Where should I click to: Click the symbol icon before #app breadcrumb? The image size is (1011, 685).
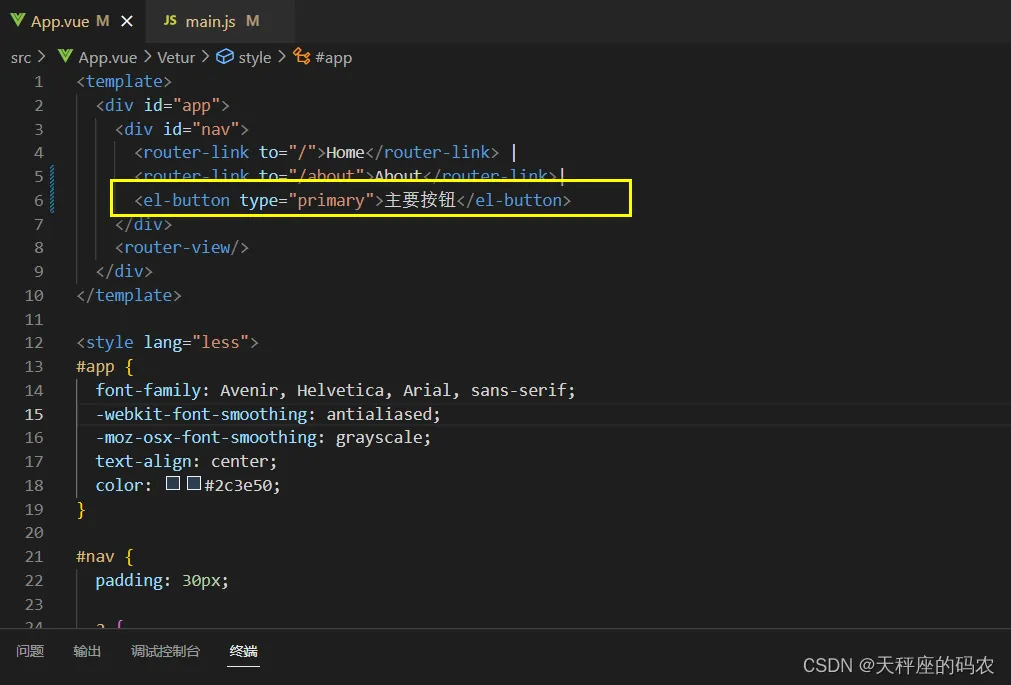click(302, 56)
